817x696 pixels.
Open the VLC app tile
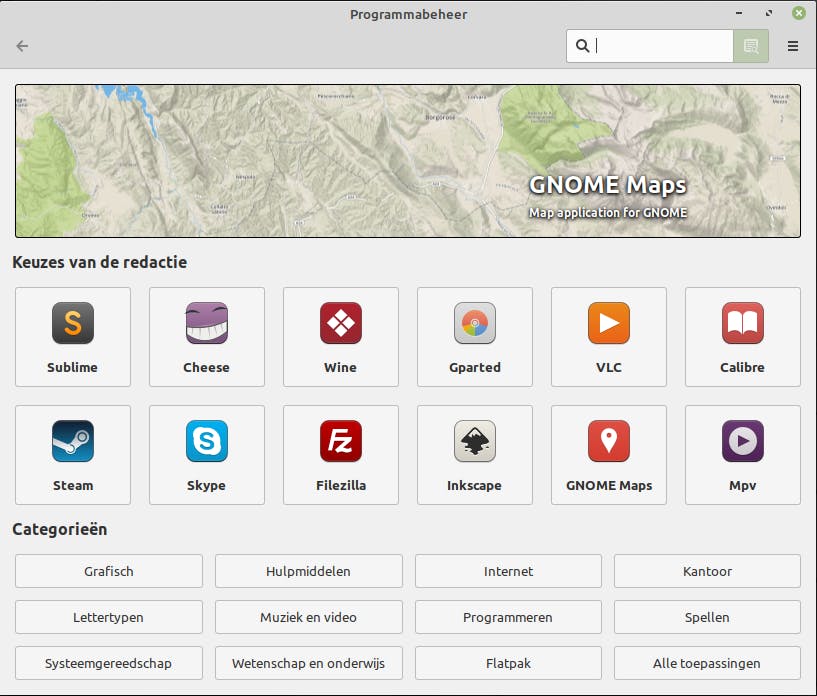coord(609,337)
